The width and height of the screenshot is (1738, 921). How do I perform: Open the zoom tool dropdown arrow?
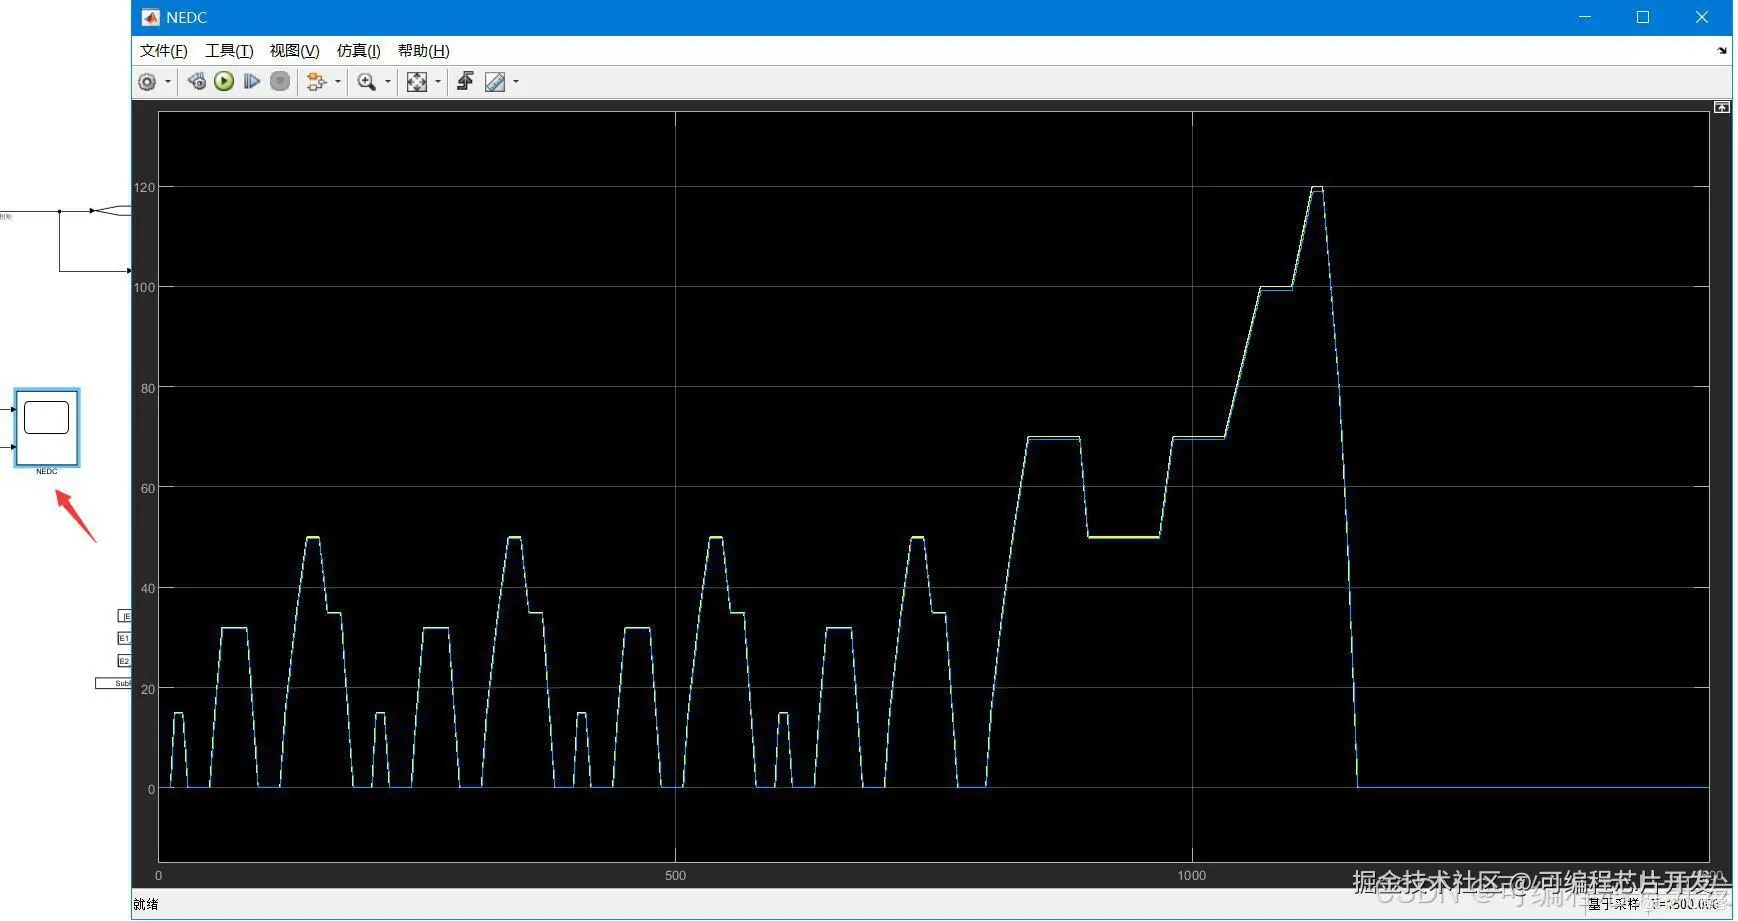point(388,82)
